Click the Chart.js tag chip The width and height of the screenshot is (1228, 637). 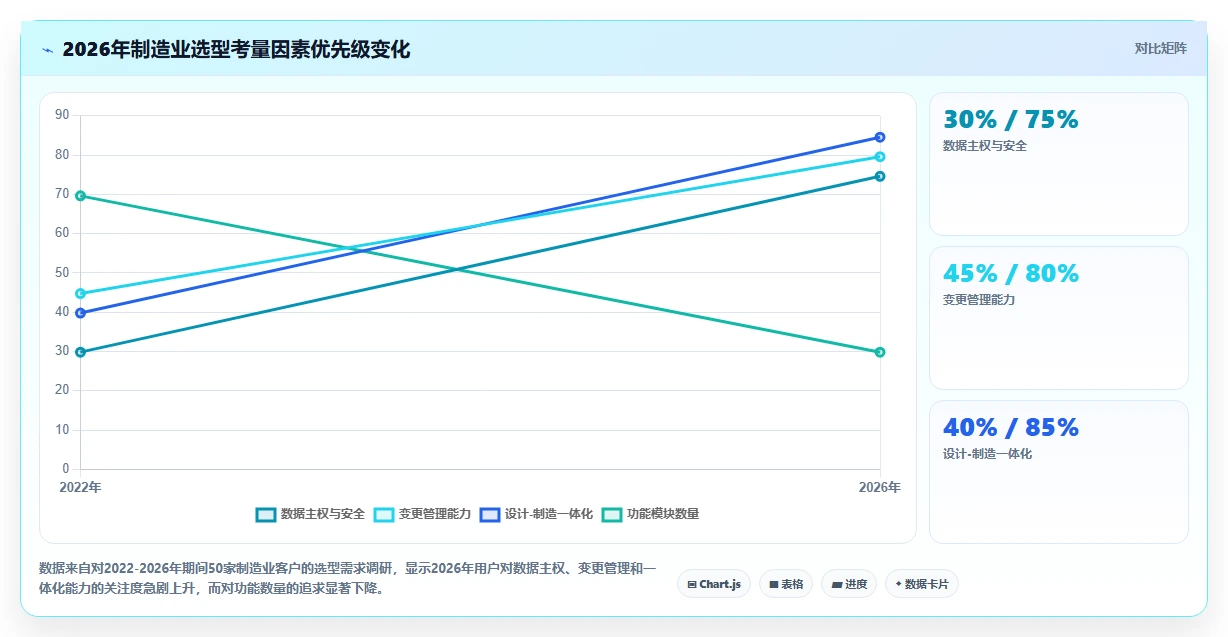click(x=714, y=584)
